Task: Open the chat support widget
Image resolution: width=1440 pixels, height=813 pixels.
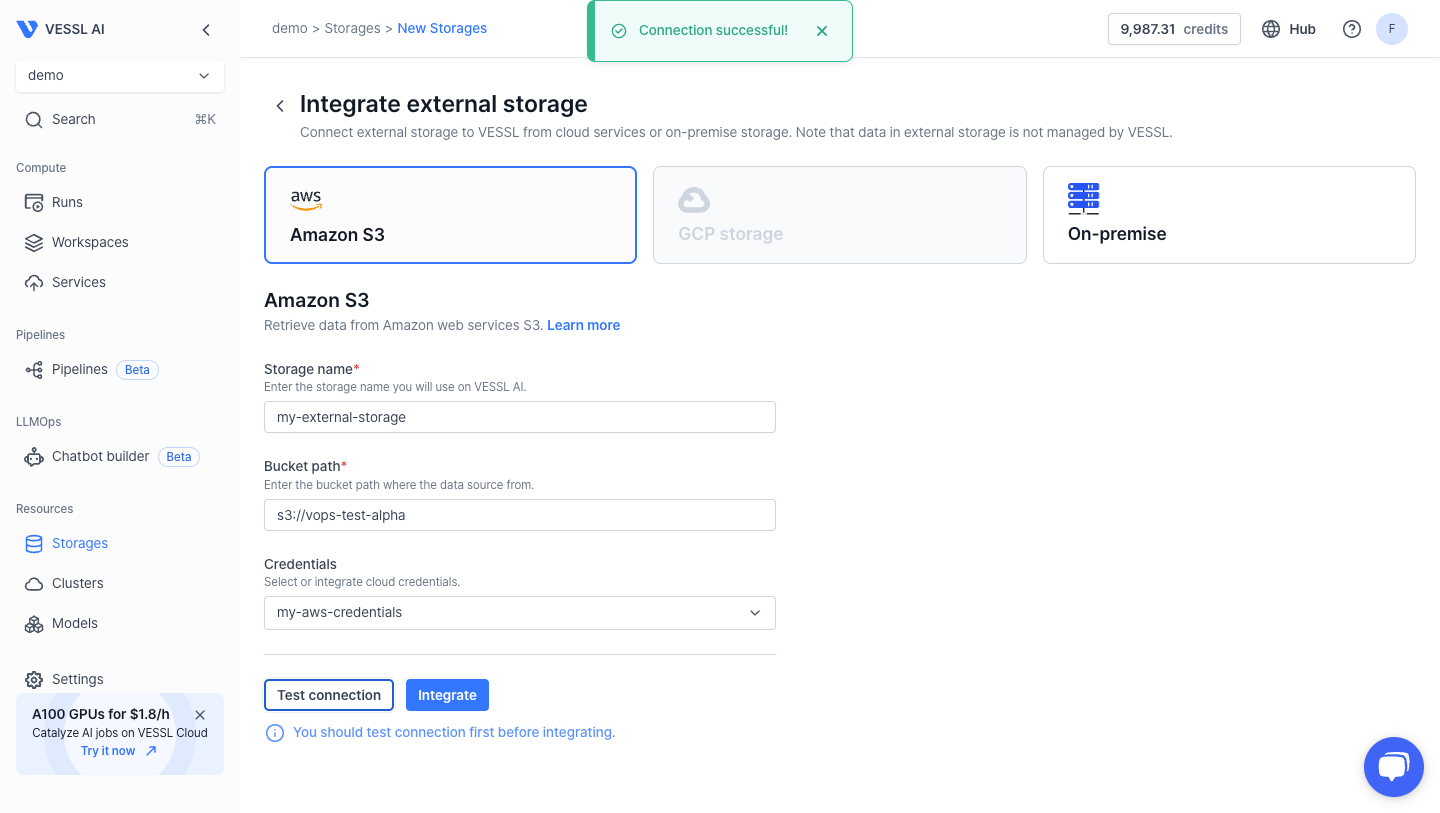Action: pyautogui.click(x=1393, y=767)
